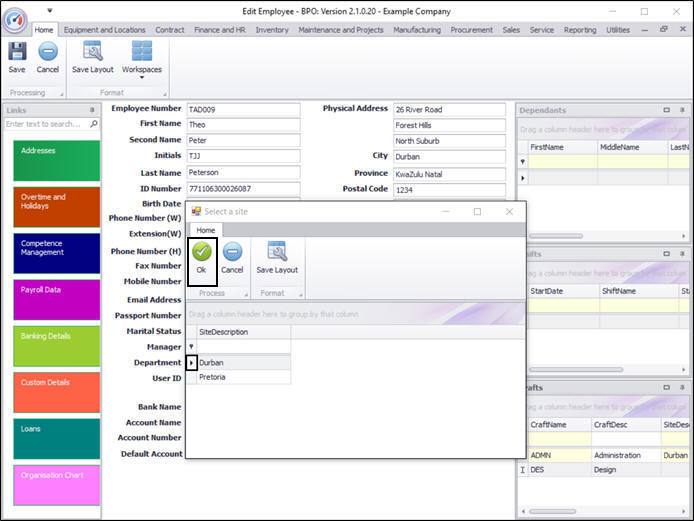
Task: Click the FirstName column header in Dependants
Action: [x=562, y=147]
